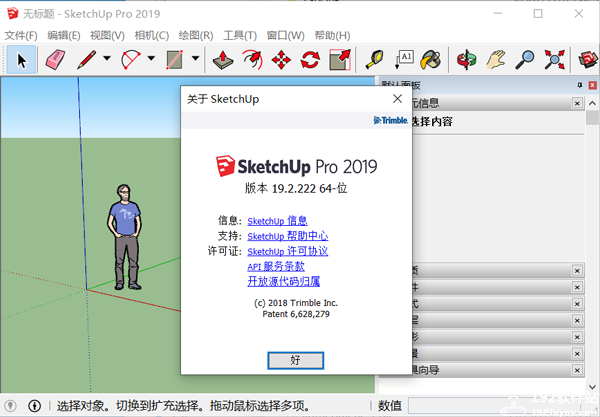Pick the Zoom magnifier tool
Viewport: 600px width, 417px height.
(525, 60)
